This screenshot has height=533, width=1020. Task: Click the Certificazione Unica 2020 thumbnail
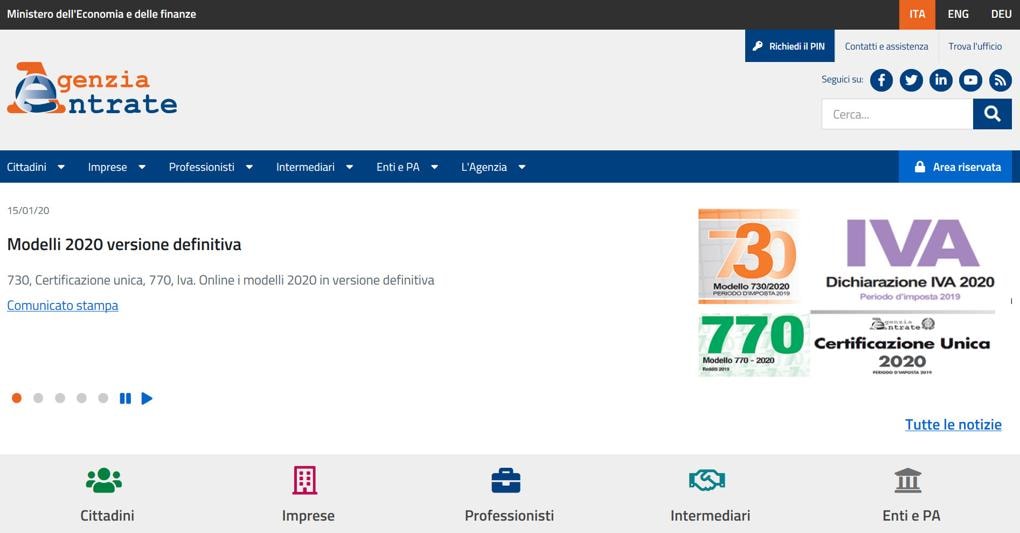(902, 346)
